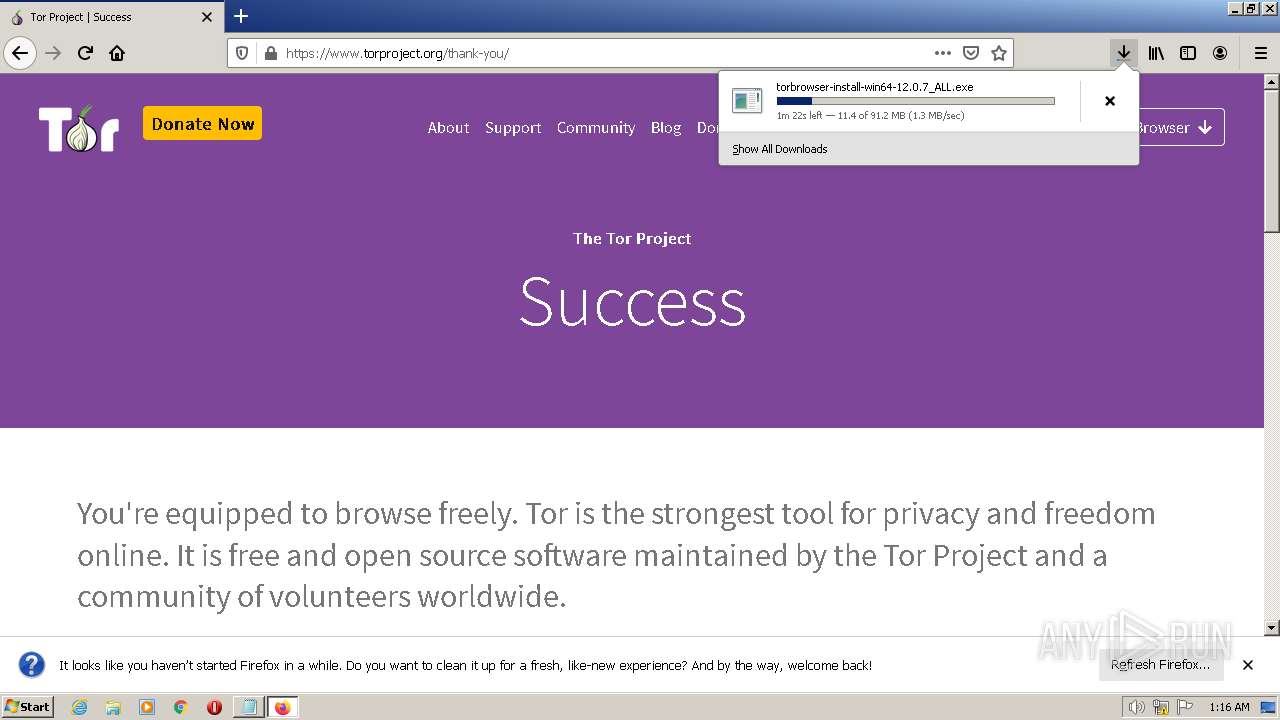The image size is (1280, 720).
Task: Open Windows Explorer from taskbar
Action: tap(113, 707)
